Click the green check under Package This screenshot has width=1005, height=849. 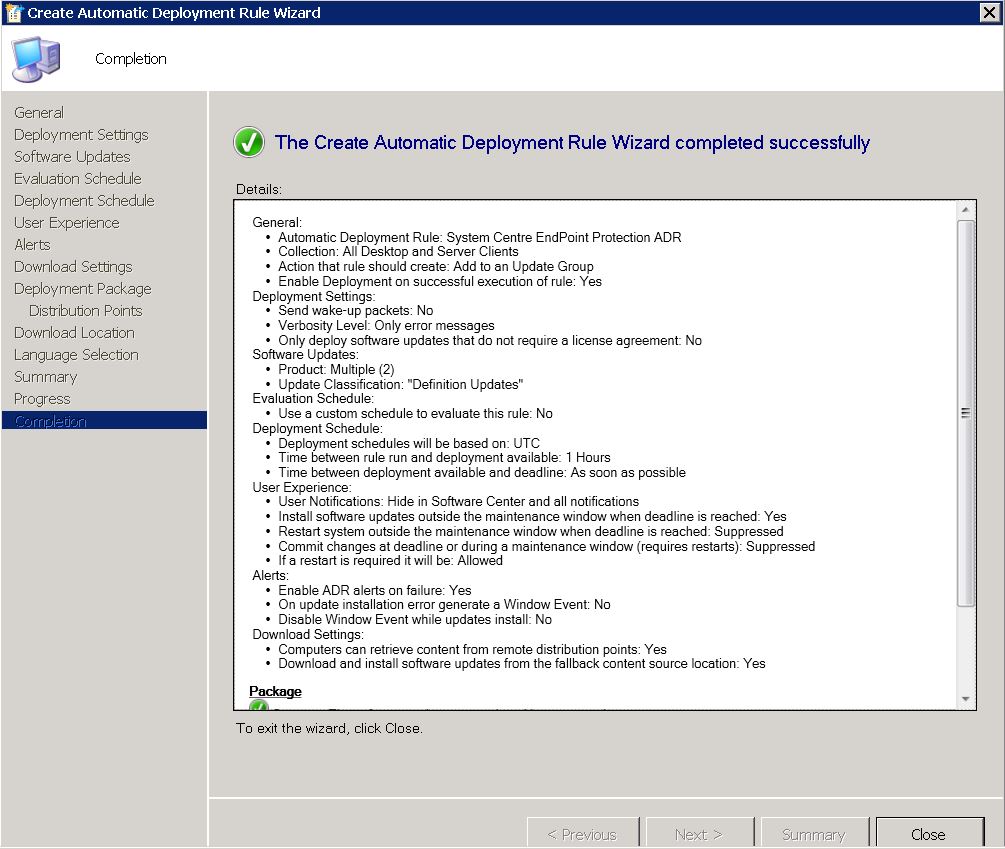point(259,705)
